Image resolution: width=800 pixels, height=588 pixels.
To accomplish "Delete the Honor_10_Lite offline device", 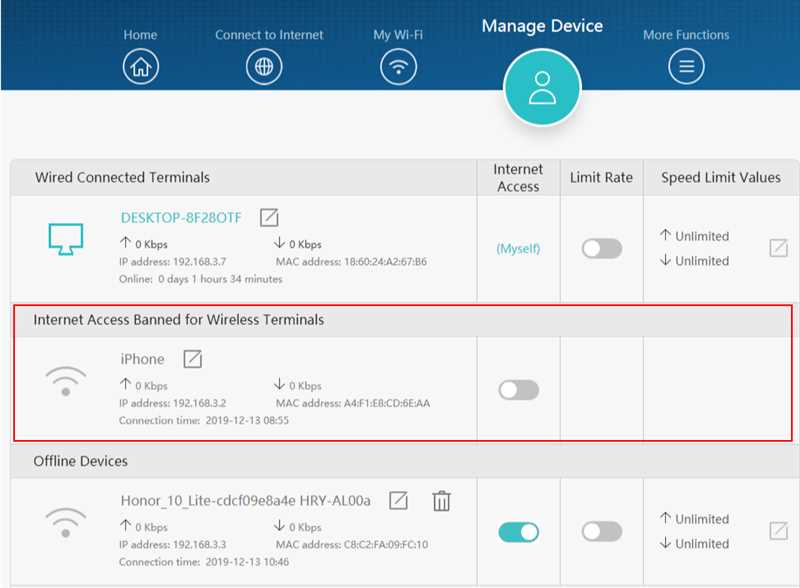I will tap(441, 501).
